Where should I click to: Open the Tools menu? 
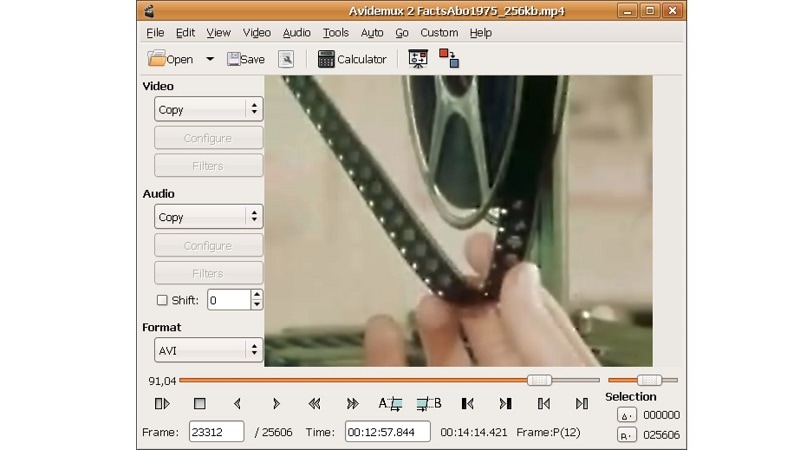tap(336, 33)
